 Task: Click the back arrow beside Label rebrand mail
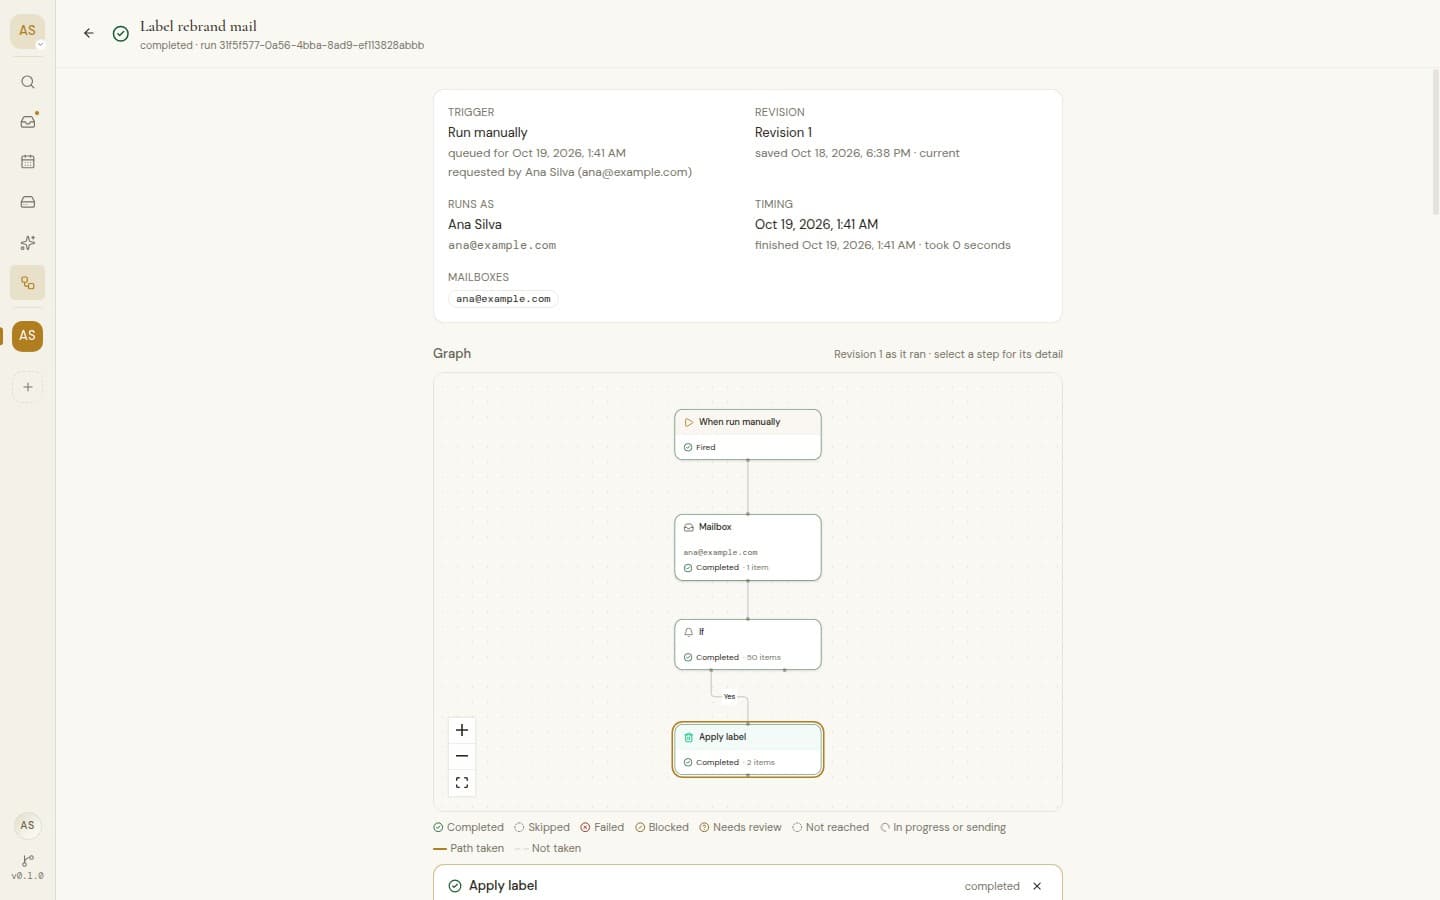(x=89, y=33)
